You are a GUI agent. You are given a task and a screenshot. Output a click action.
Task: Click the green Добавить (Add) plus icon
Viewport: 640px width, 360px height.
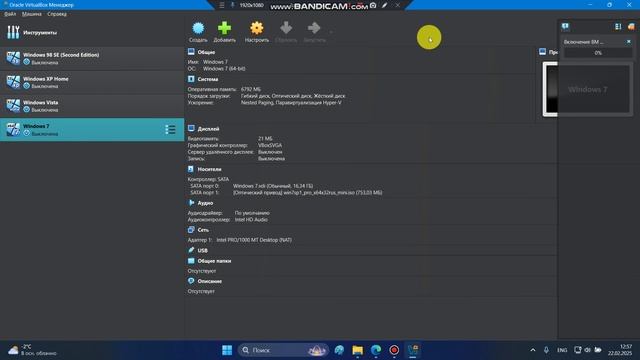coord(224,28)
